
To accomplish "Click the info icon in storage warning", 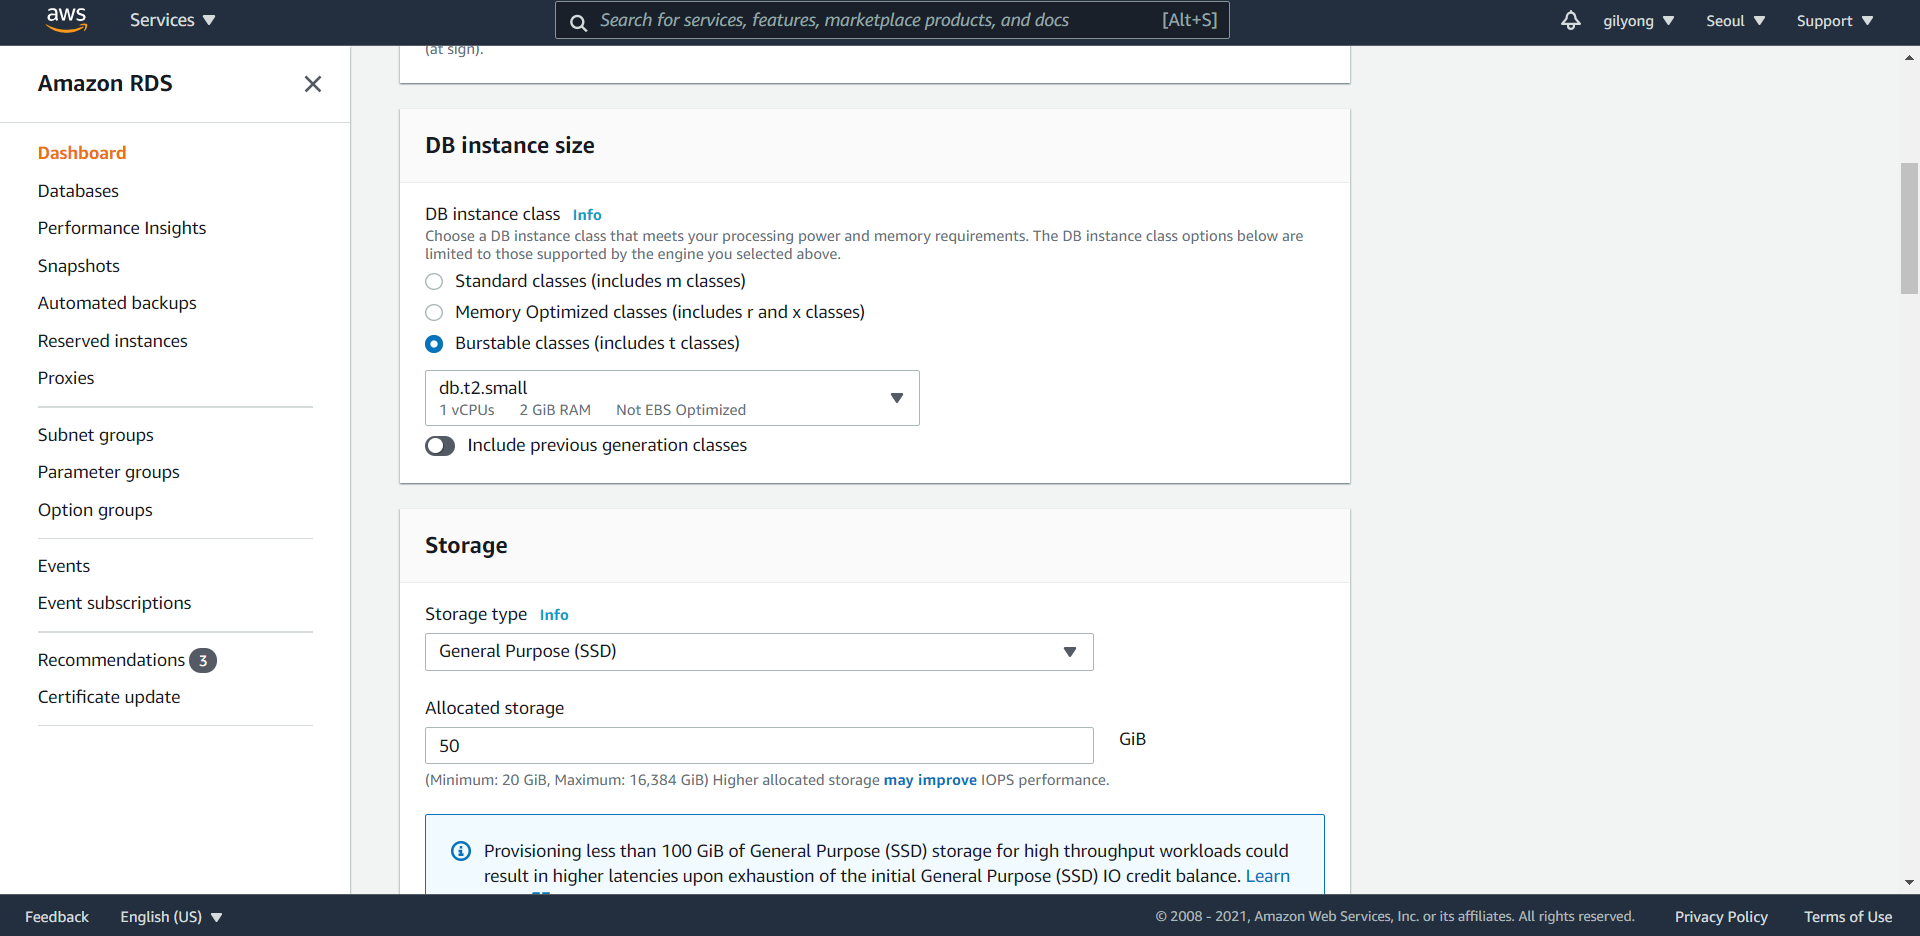I will [x=461, y=851].
